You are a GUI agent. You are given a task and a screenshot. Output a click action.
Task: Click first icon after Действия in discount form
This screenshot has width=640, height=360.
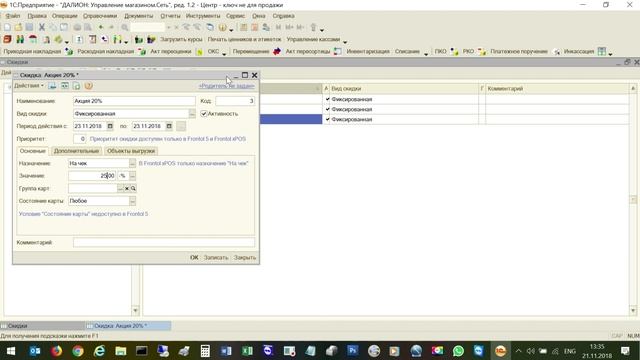click(52, 86)
